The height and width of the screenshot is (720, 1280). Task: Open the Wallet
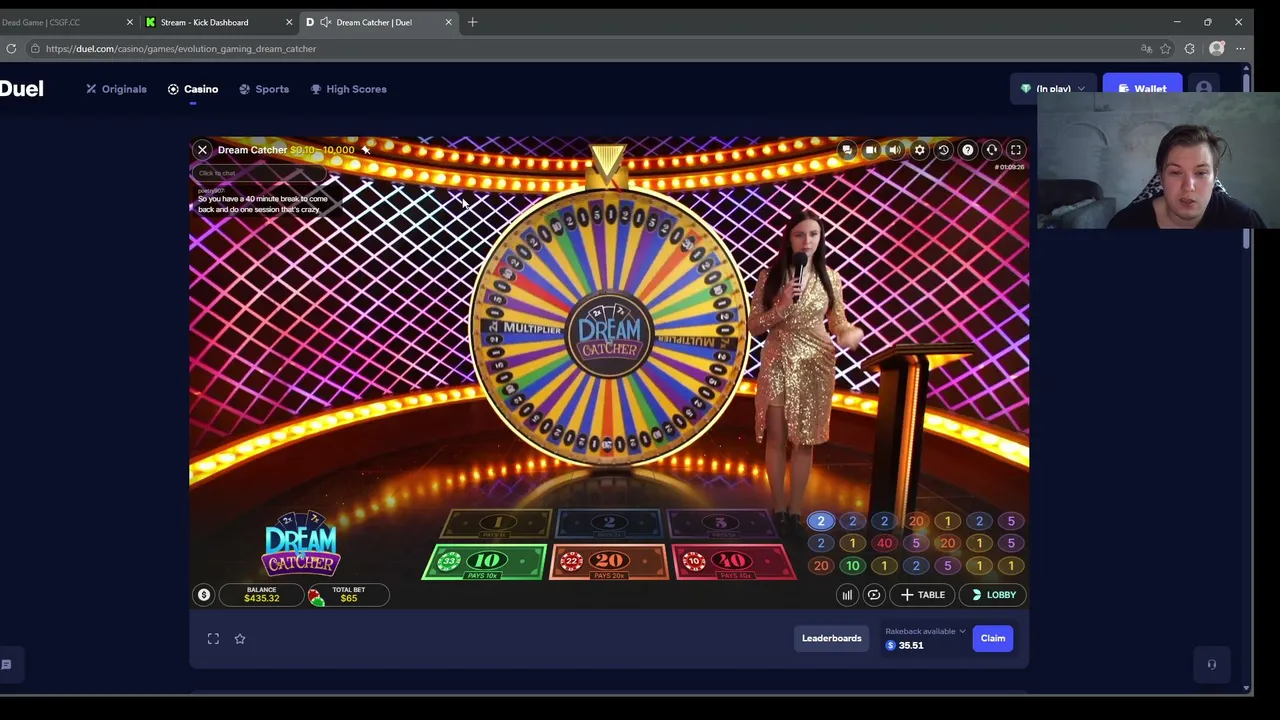1142,89
